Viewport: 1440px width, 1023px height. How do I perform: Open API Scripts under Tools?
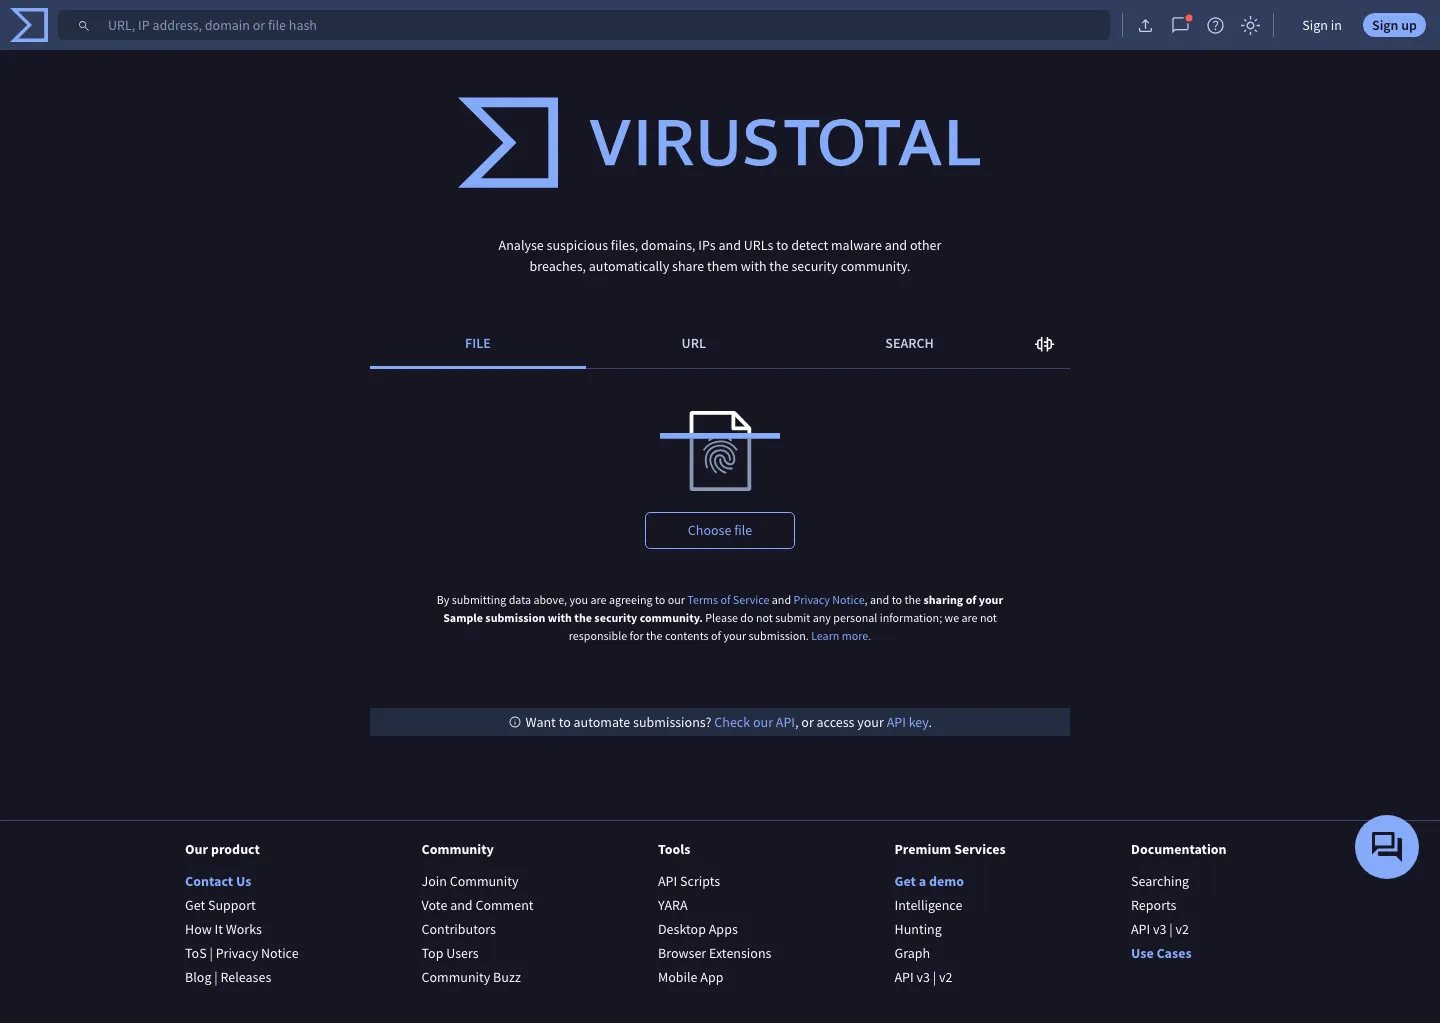click(x=689, y=882)
